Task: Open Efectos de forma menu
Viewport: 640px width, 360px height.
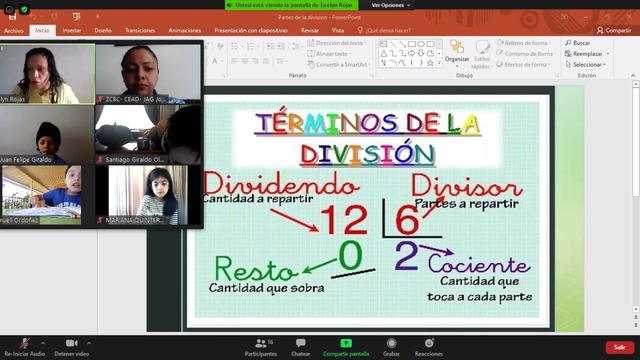Action: [x=524, y=64]
